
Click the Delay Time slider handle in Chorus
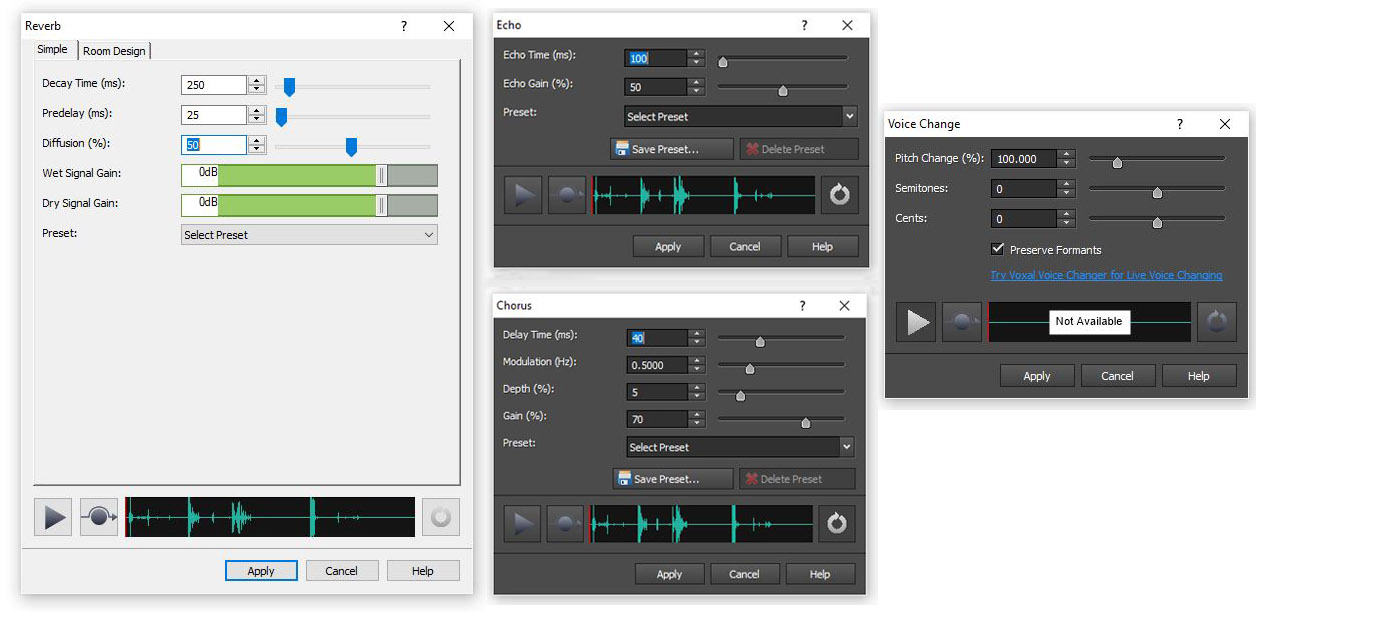pos(760,341)
